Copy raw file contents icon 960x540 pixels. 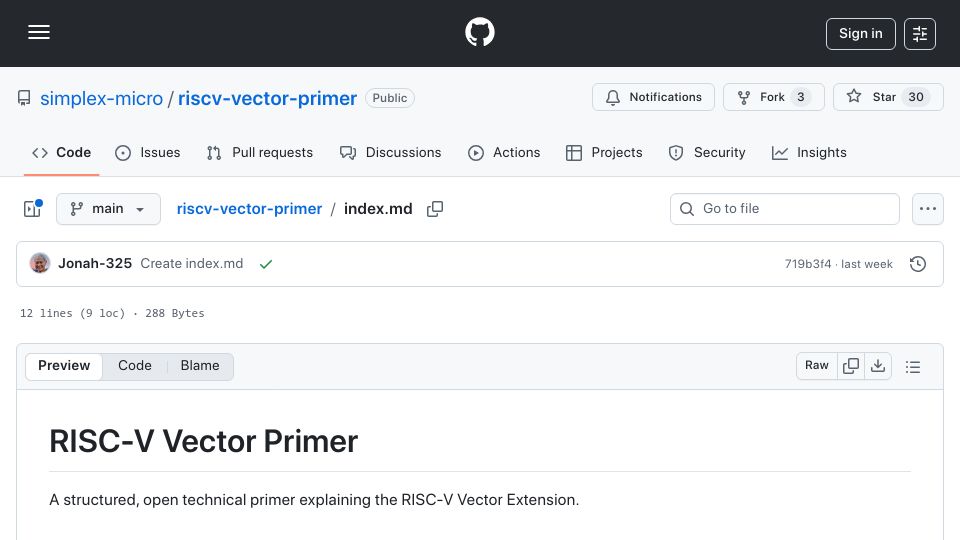click(851, 366)
